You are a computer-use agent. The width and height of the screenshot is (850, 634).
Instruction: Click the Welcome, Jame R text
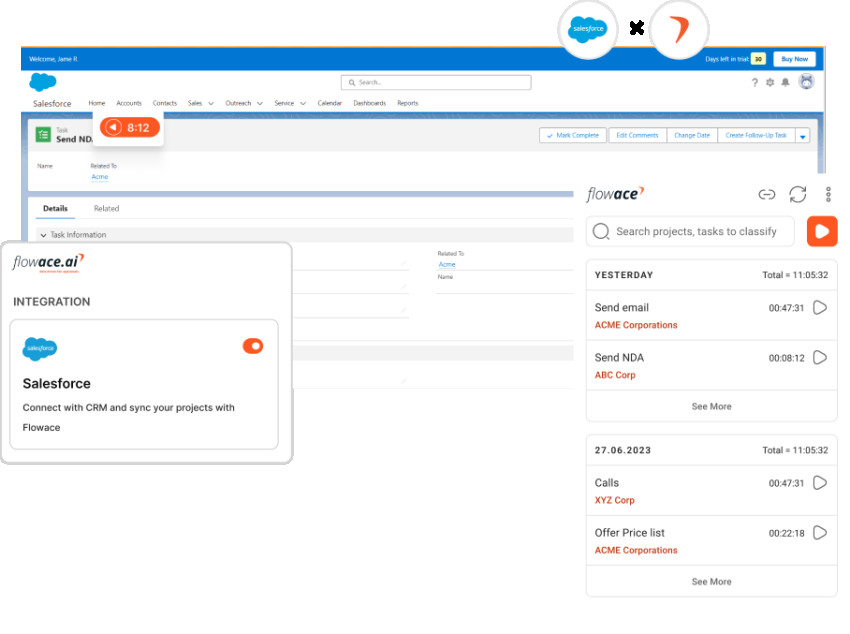(x=53, y=59)
